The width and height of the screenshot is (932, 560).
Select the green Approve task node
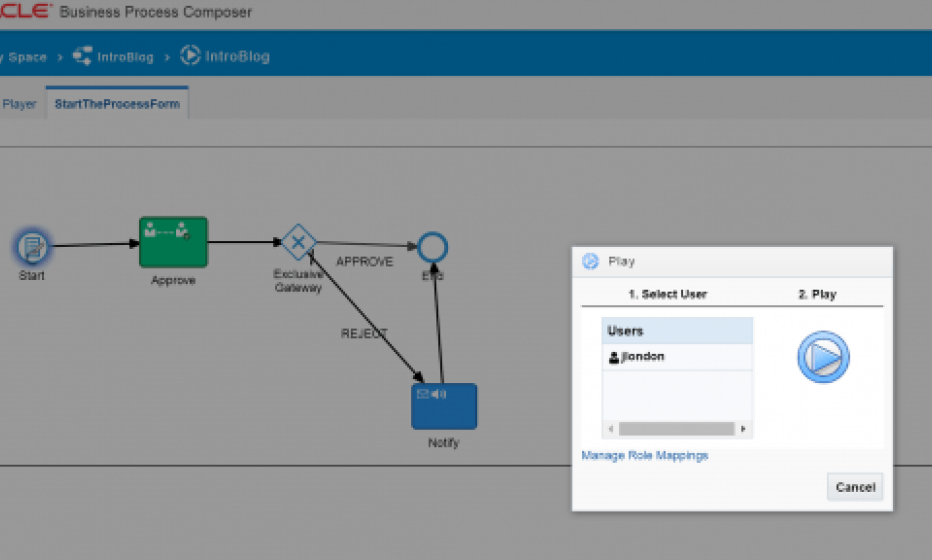pyautogui.click(x=174, y=242)
